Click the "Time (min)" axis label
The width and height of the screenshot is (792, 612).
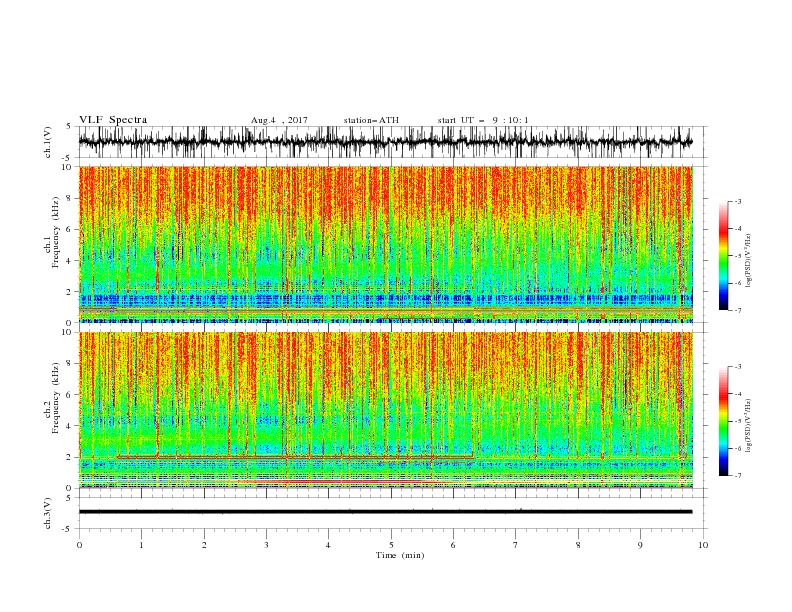(x=400, y=555)
